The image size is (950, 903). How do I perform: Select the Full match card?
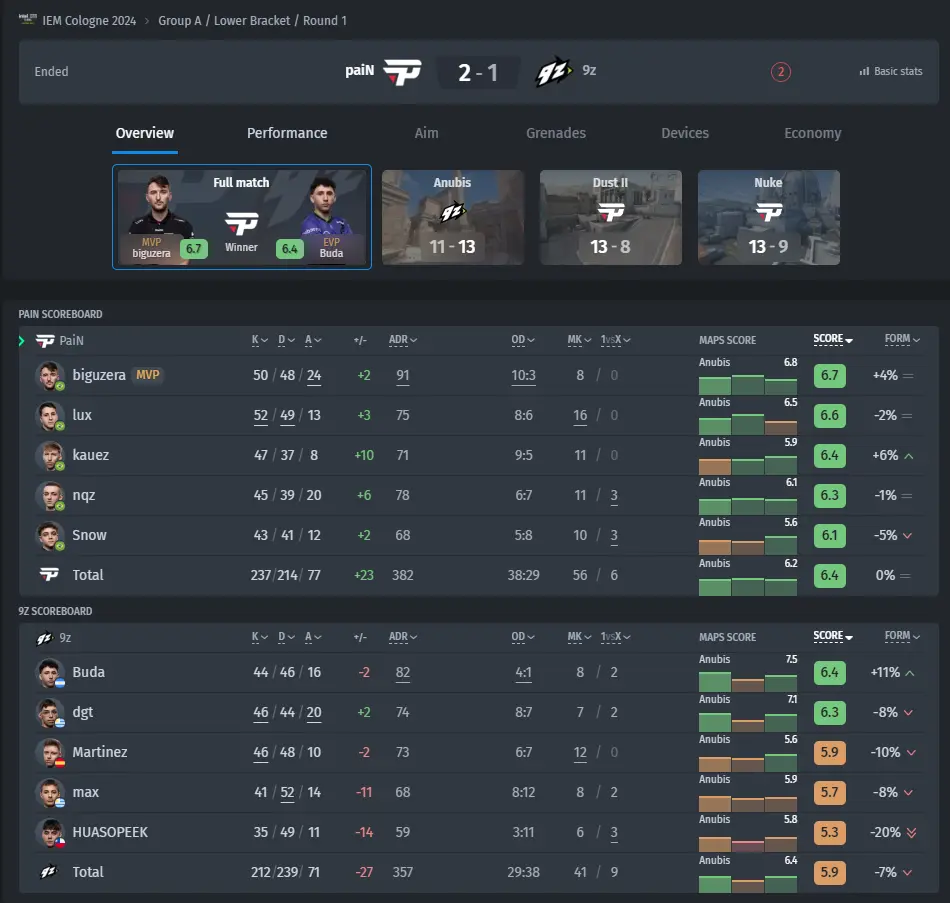tap(242, 217)
